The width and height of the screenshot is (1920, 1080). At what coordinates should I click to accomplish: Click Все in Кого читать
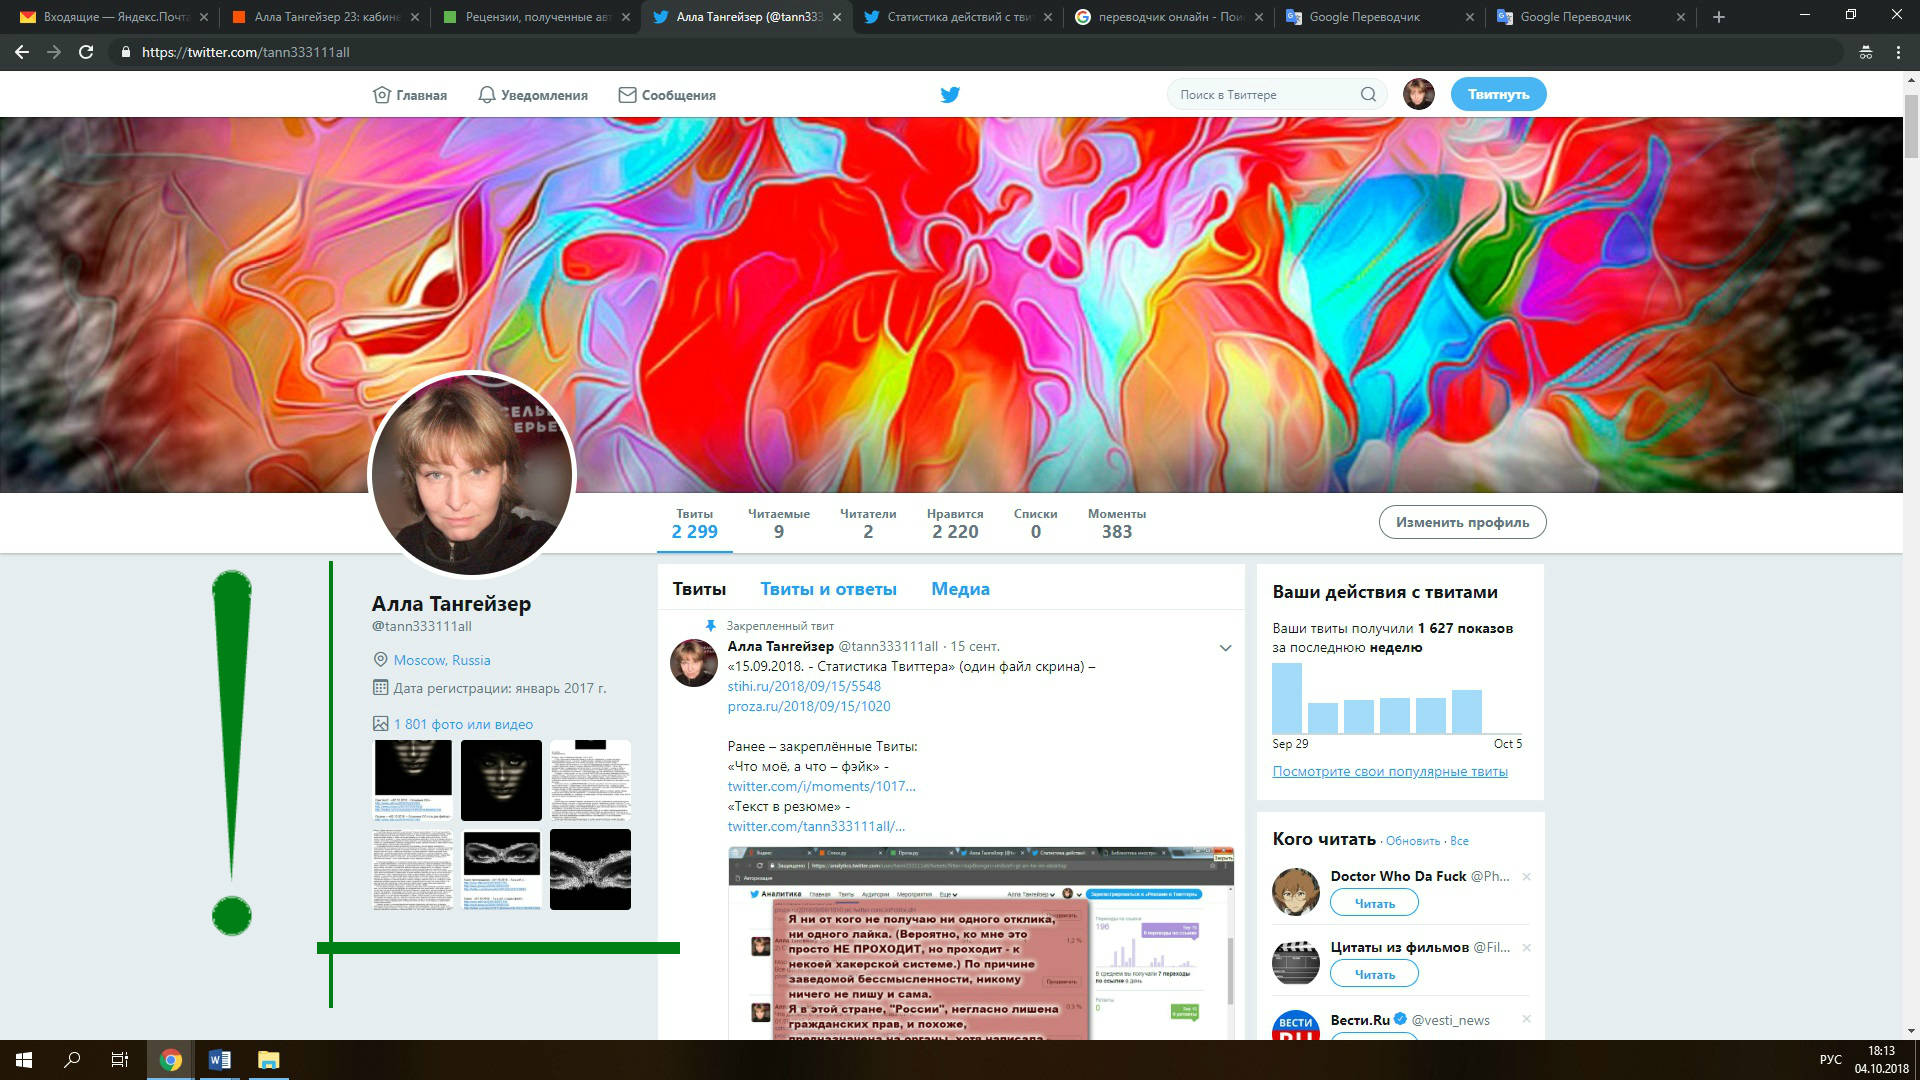(x=1459, y=841)
